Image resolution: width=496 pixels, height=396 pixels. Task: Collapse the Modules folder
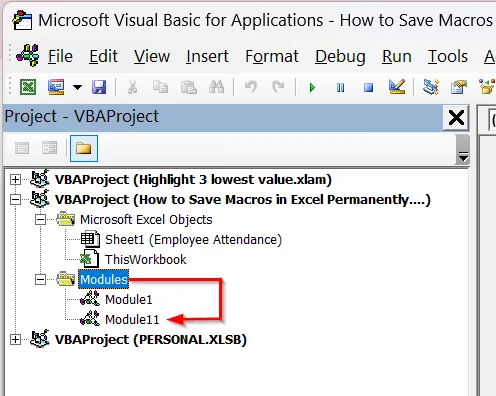click(40, 279)
